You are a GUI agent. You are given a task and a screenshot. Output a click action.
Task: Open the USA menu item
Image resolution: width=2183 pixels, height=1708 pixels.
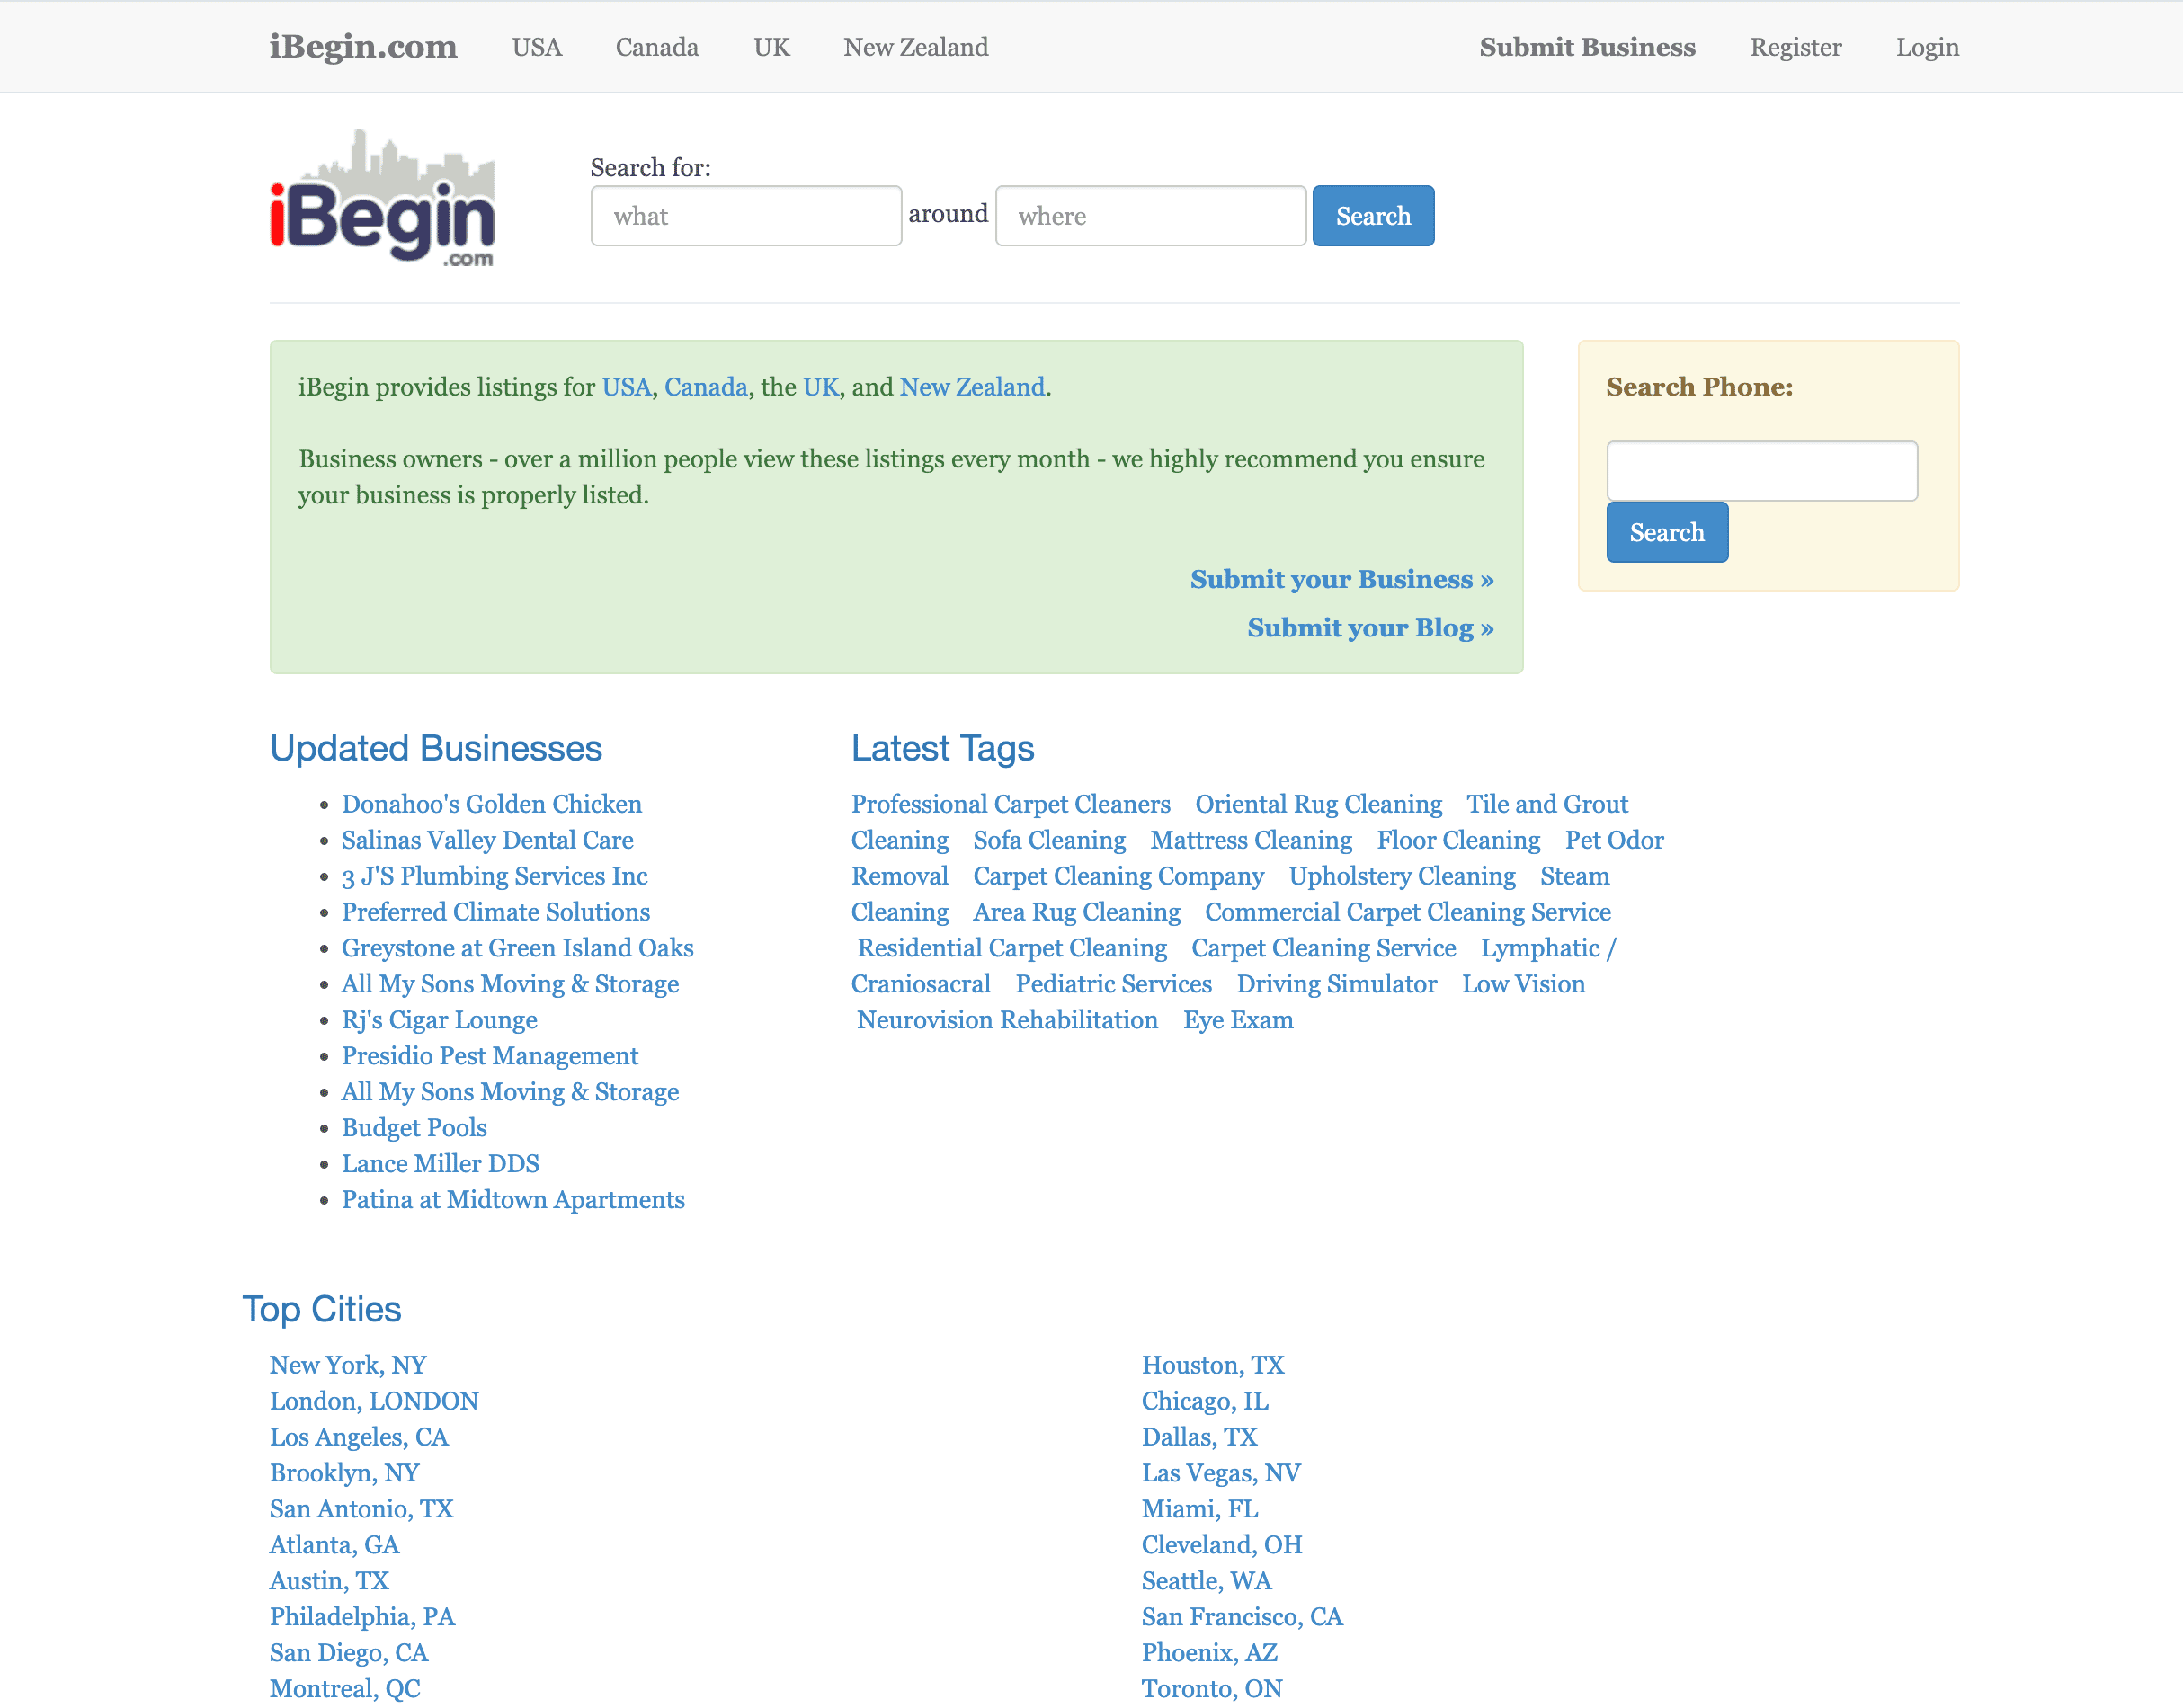tap(536, 47)
